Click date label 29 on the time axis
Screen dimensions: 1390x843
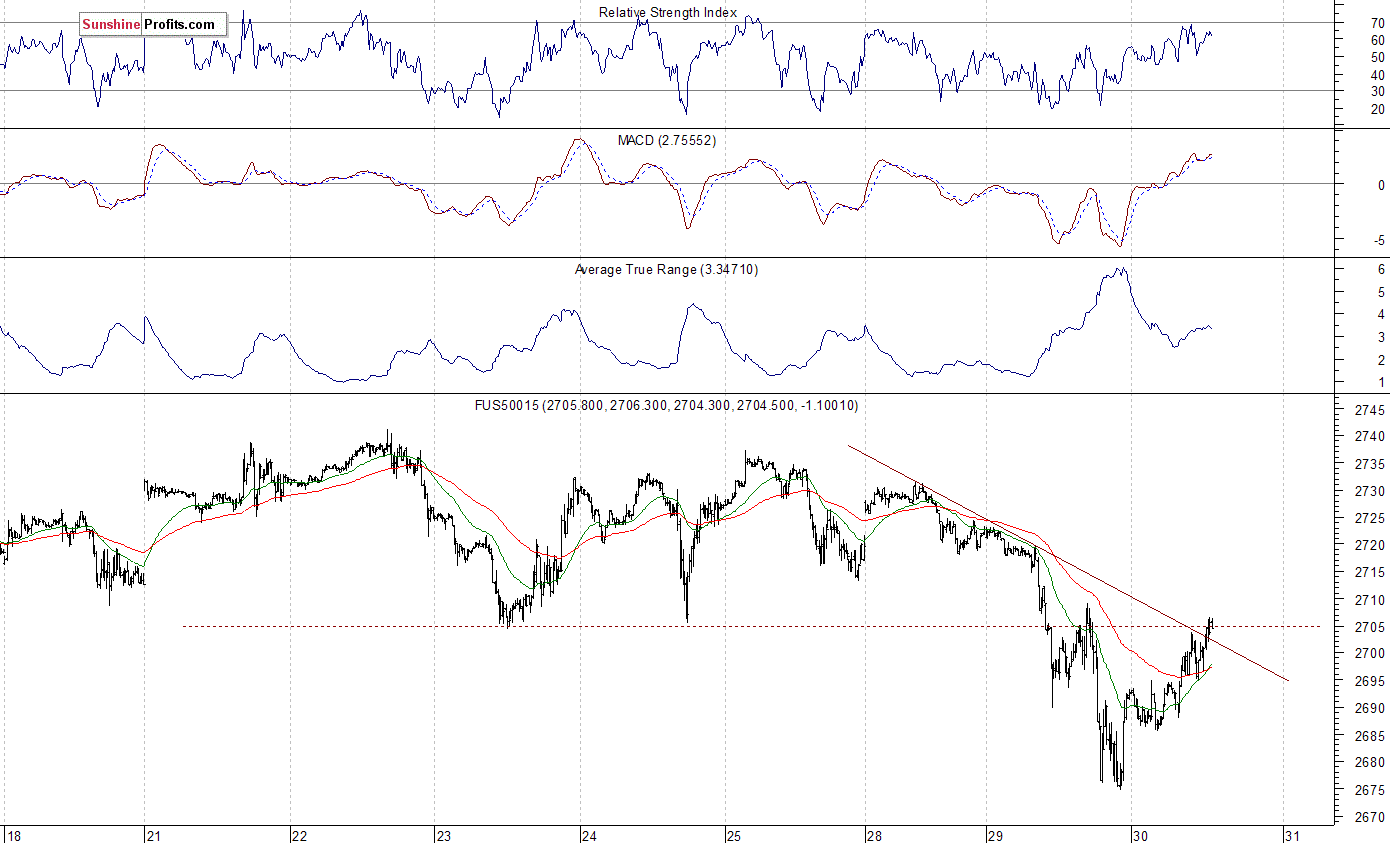pyautogui.click(x=995, y=835)
